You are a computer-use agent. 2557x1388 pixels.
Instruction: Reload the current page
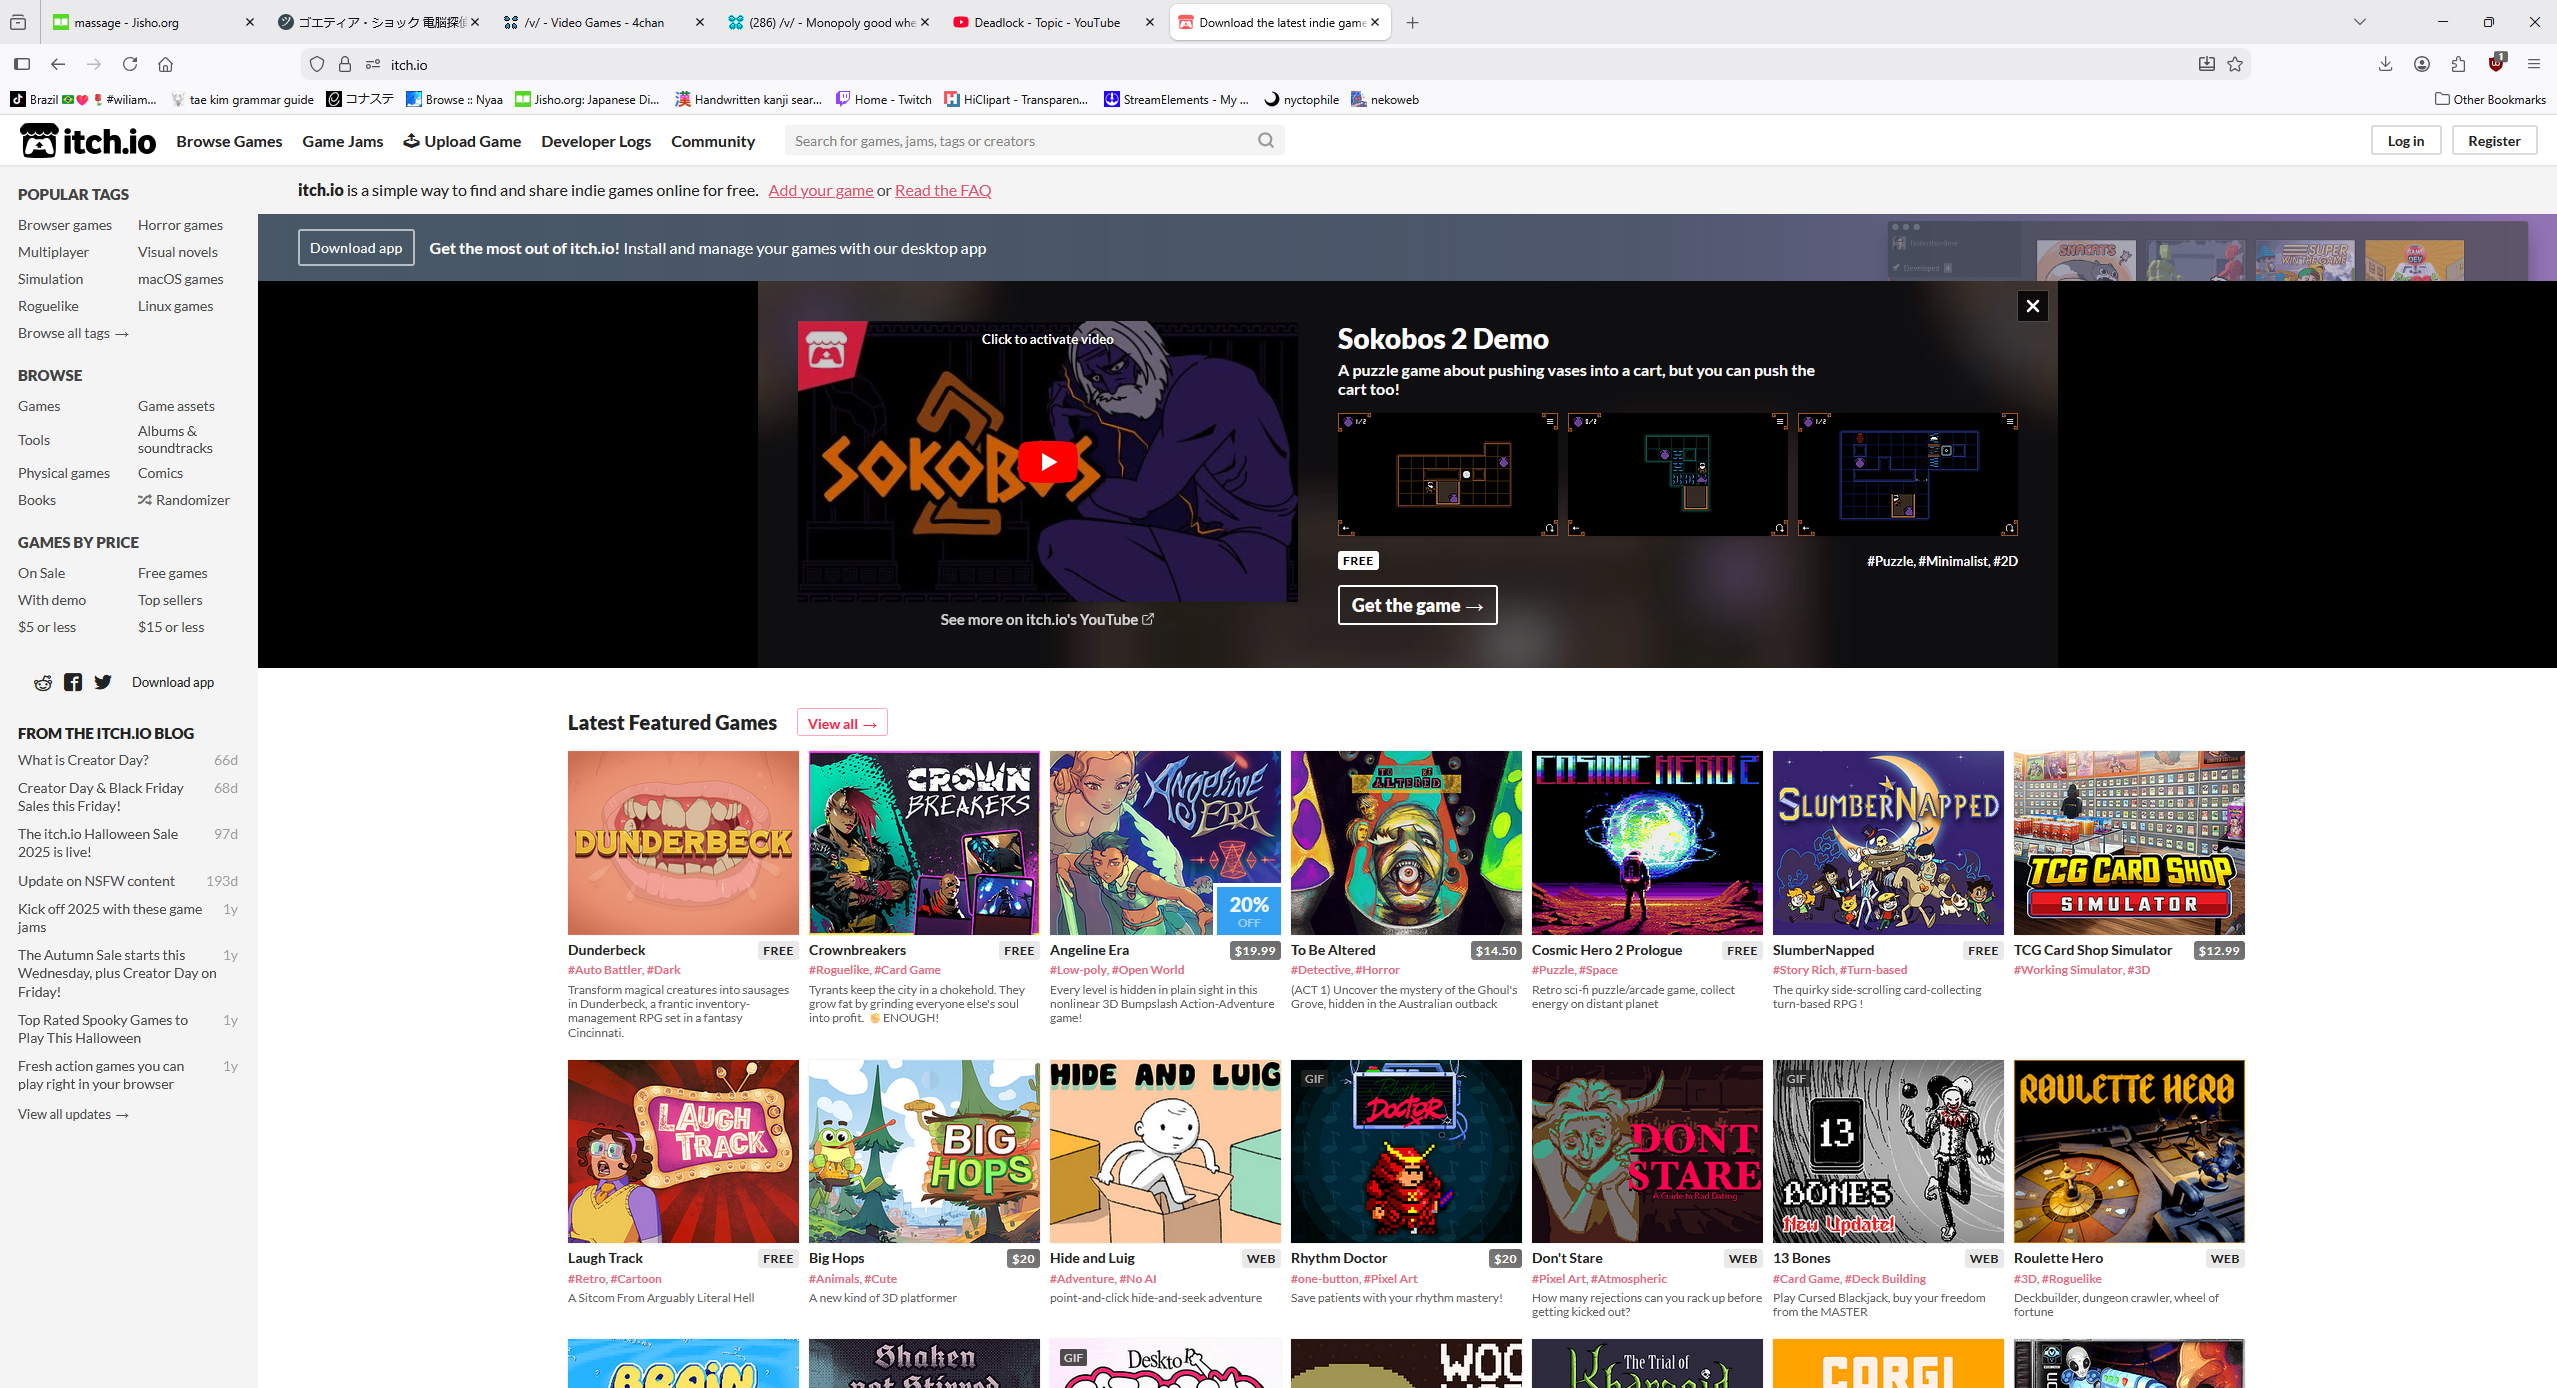[130, 64]
